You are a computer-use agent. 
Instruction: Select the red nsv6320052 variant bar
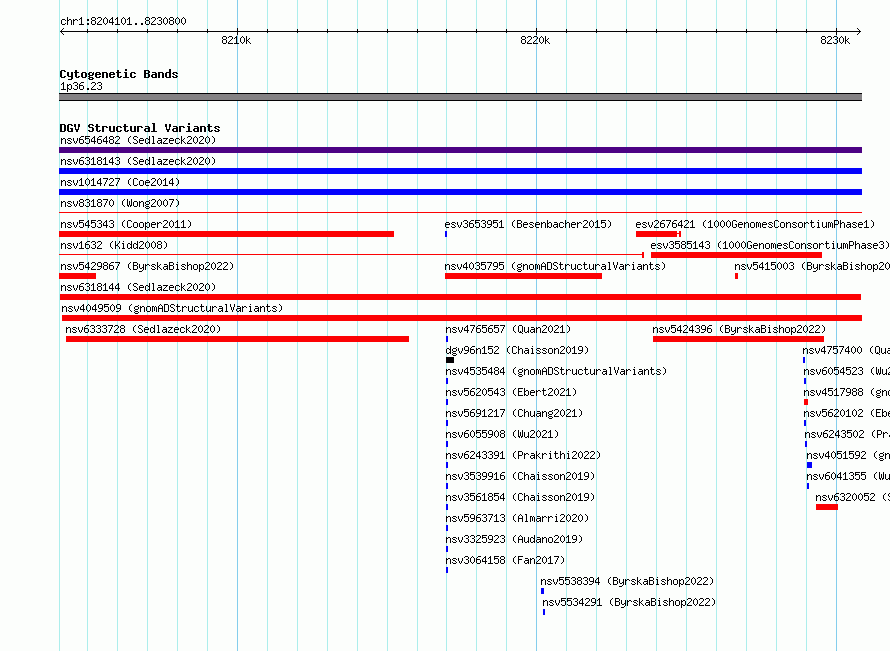click(x=827, y=507)
